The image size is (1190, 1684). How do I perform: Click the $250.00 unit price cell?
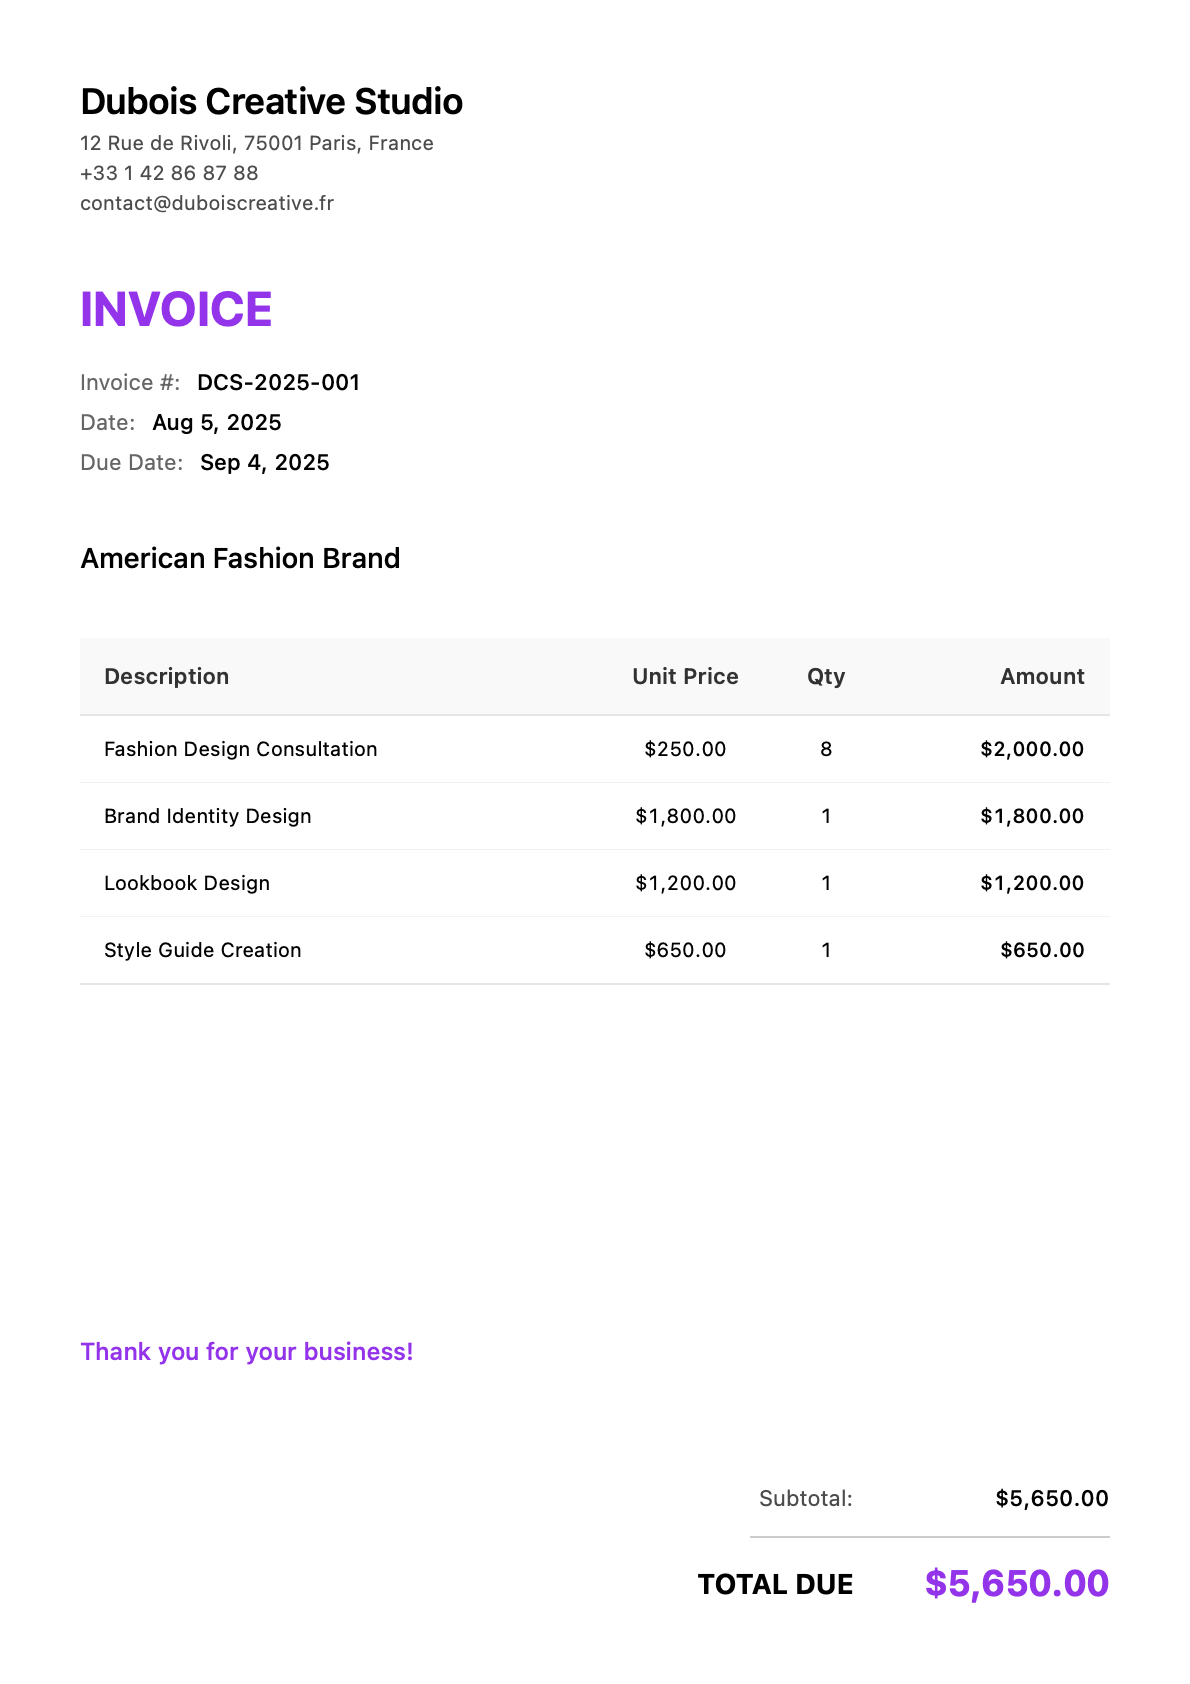pos(685,749)
